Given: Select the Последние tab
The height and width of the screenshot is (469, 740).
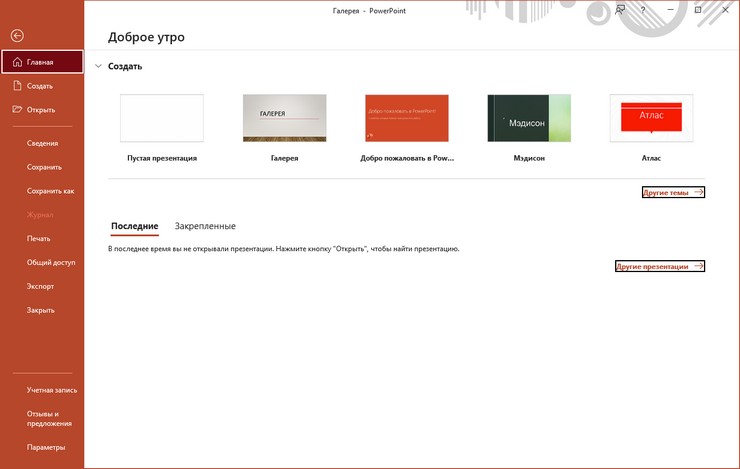Looking at the screenshot, I should 134,227.
